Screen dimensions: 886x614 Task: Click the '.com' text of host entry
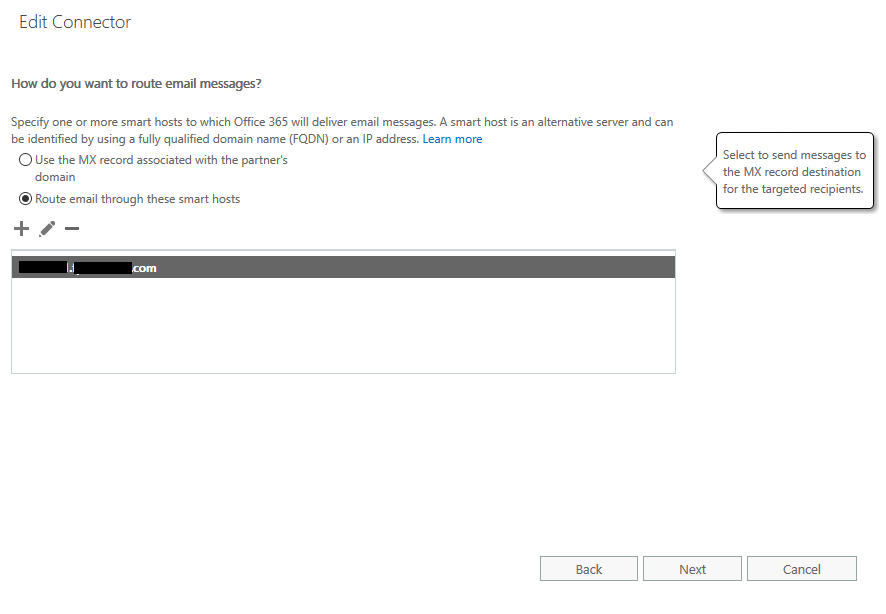(144, 268)
